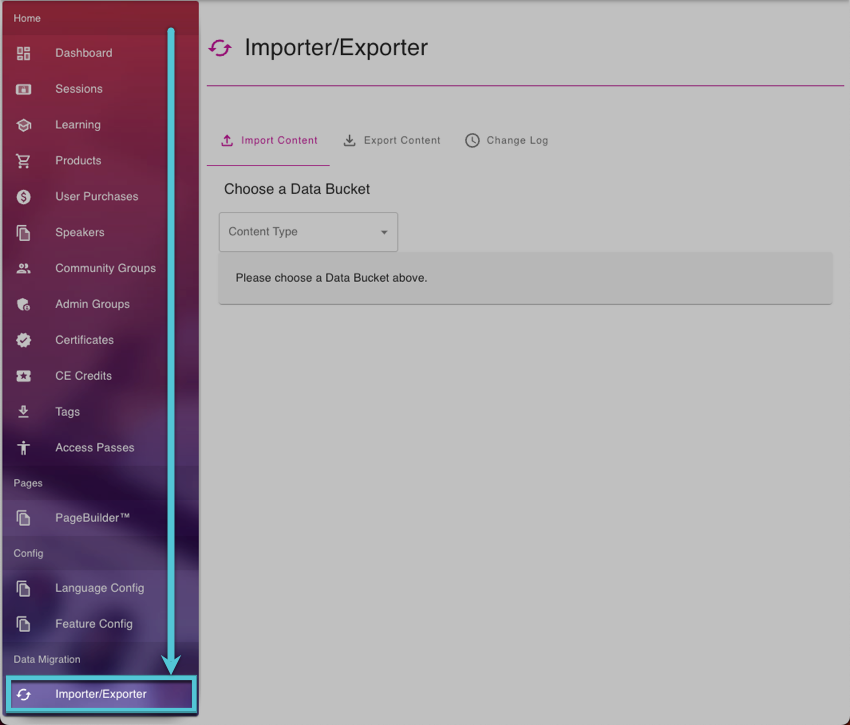This screenshot has height=725, width=850.
Task: Click the Home section header
Action: click(x=27, y=18)
